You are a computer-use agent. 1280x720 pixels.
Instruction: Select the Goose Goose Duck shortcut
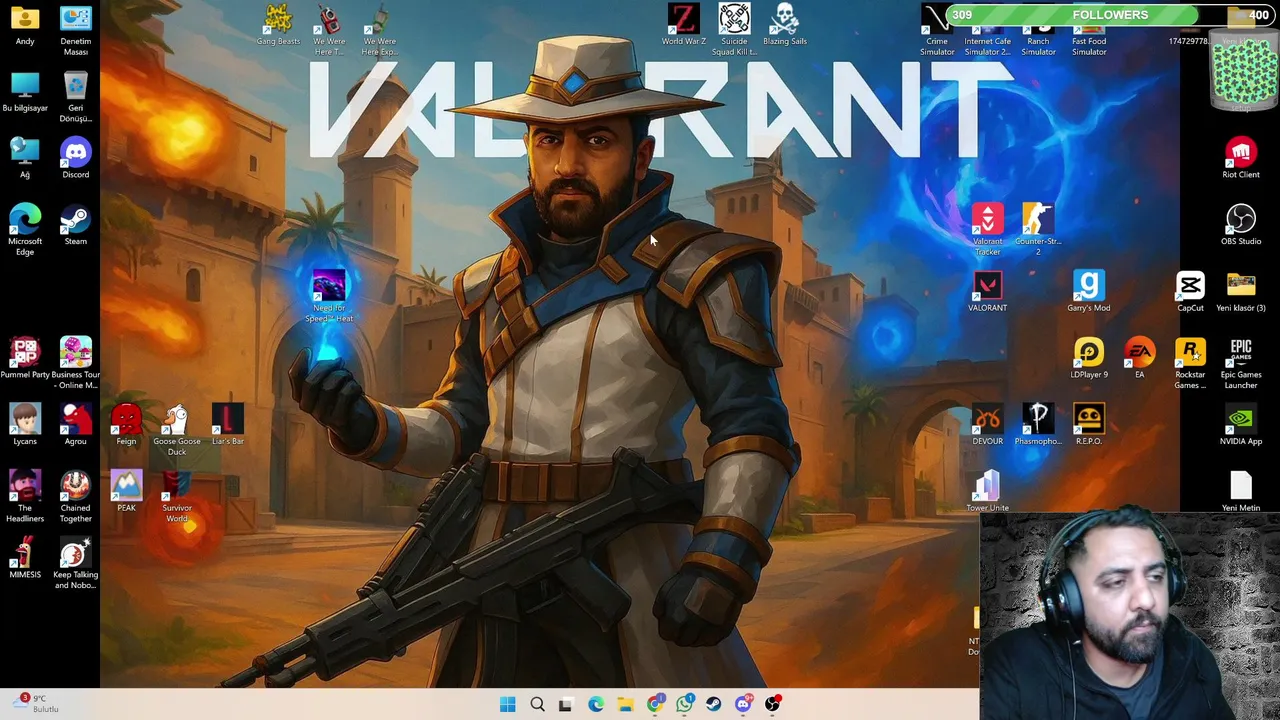(x=177, y=430)
